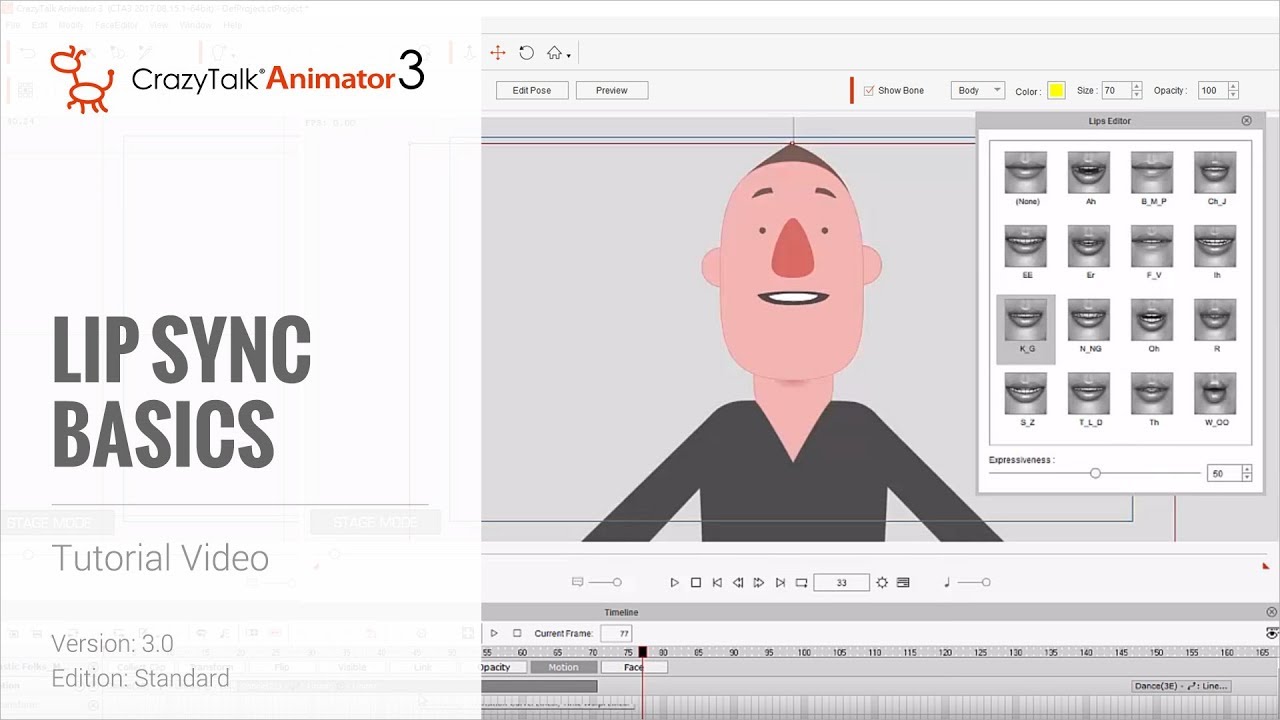Image resolution: width=1280 pixels, height=720 pixels.
Task: Click the music note icon
Action: coord(947,582)
